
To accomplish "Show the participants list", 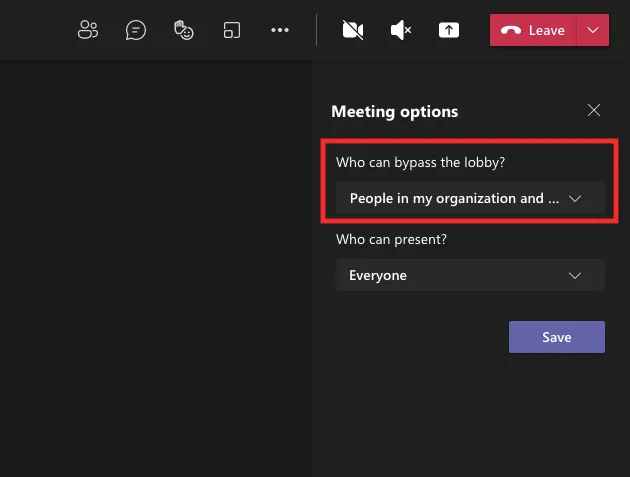I will click(x=88, y=30).
